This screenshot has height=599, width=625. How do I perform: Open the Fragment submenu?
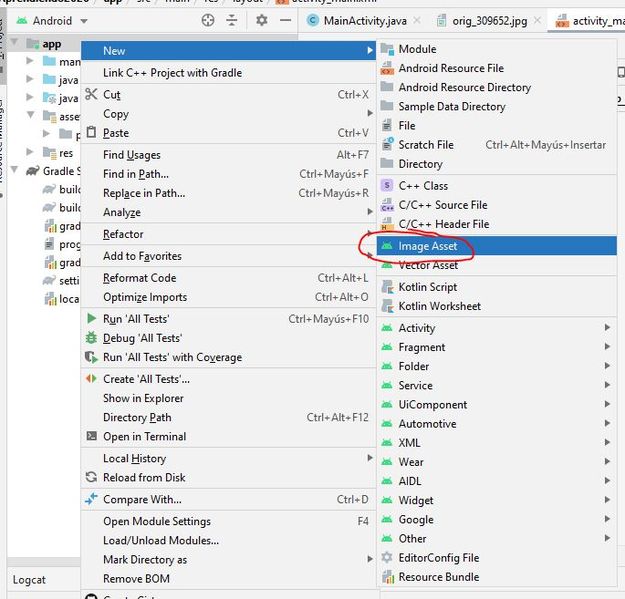[496, 347]
